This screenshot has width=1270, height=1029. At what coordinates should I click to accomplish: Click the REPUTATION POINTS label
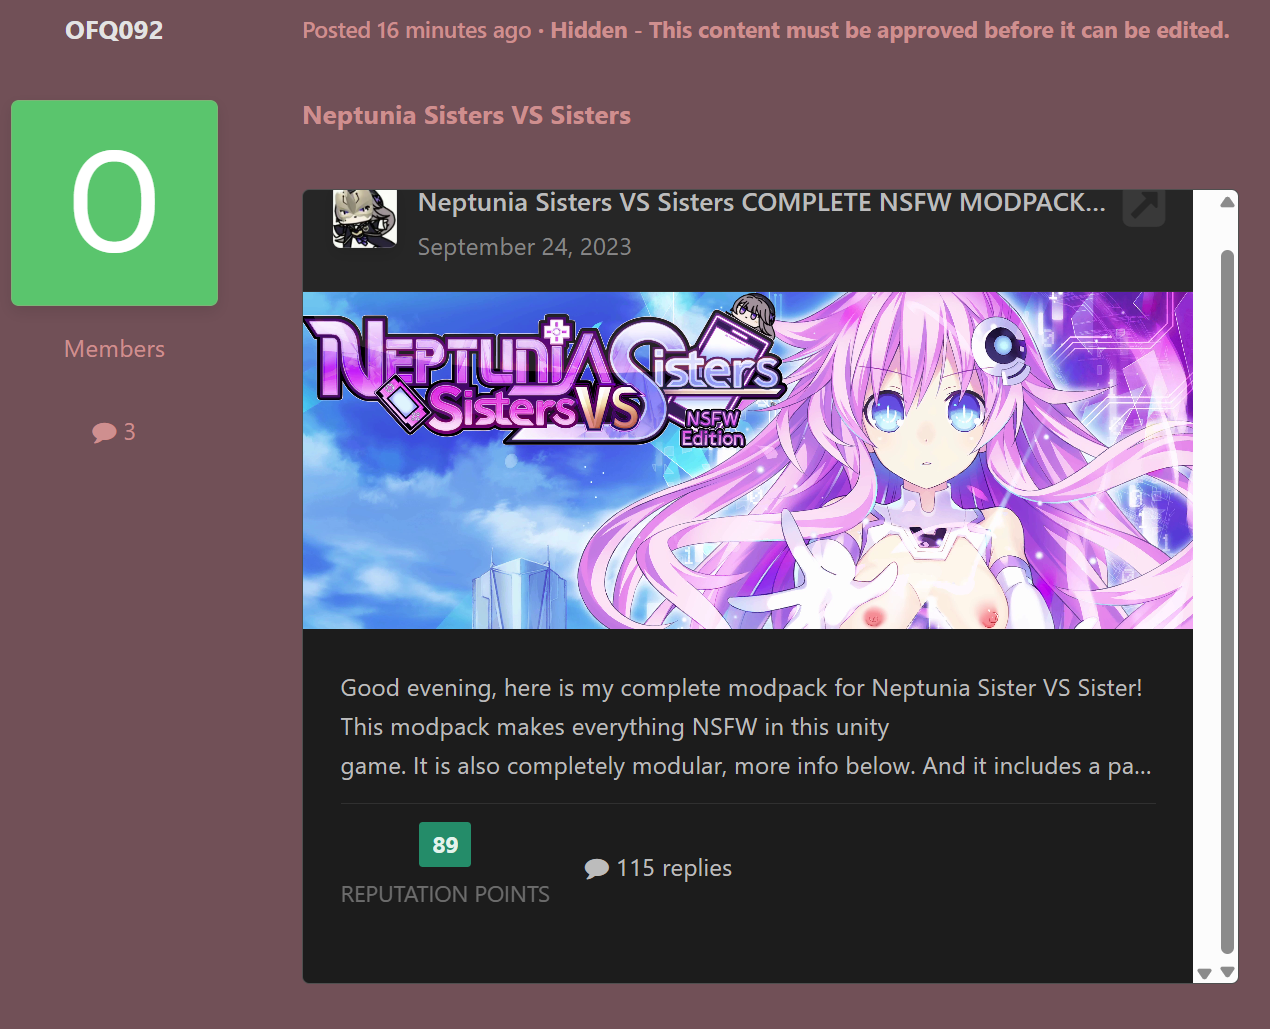pyautogui.click(x=445, y=894)
